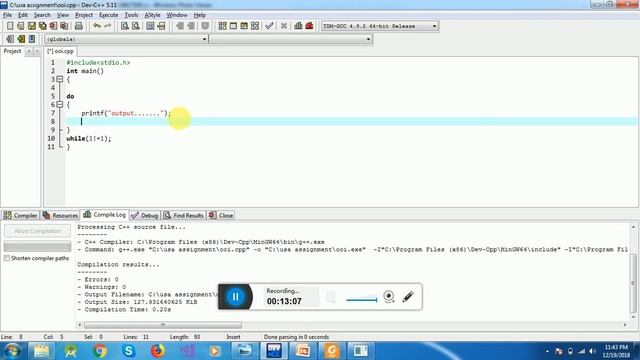
Task: Open the AStyle menu
Action: pyautogui.click(x=152, y=15)
